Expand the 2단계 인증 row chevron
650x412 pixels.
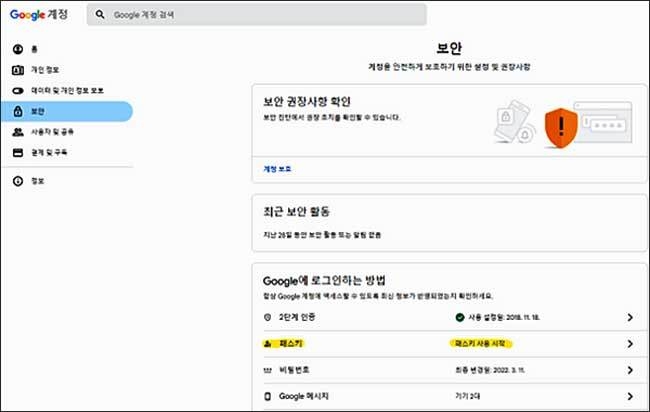[630, 317]
